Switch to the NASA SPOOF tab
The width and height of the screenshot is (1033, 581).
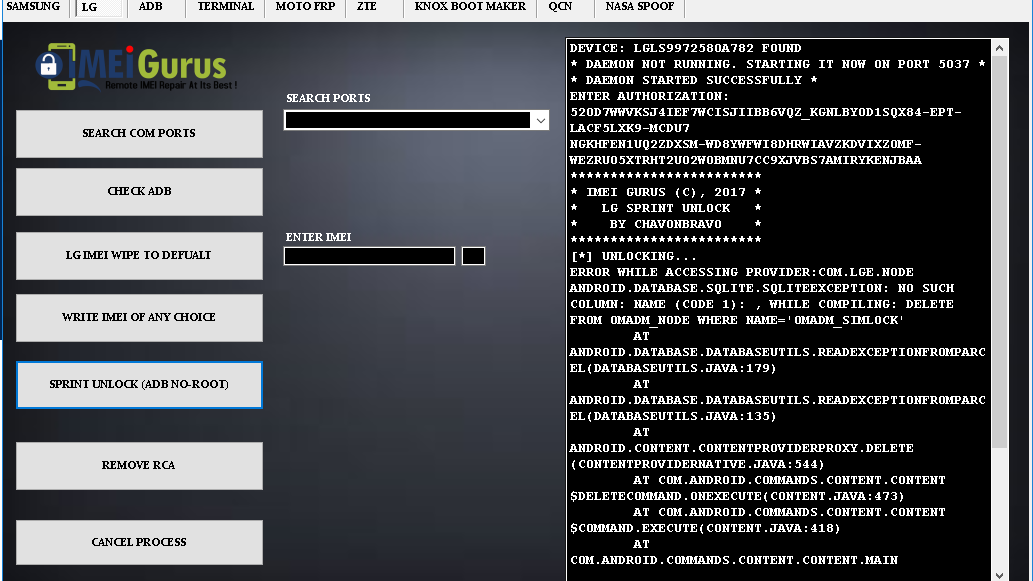coord(639,7)
